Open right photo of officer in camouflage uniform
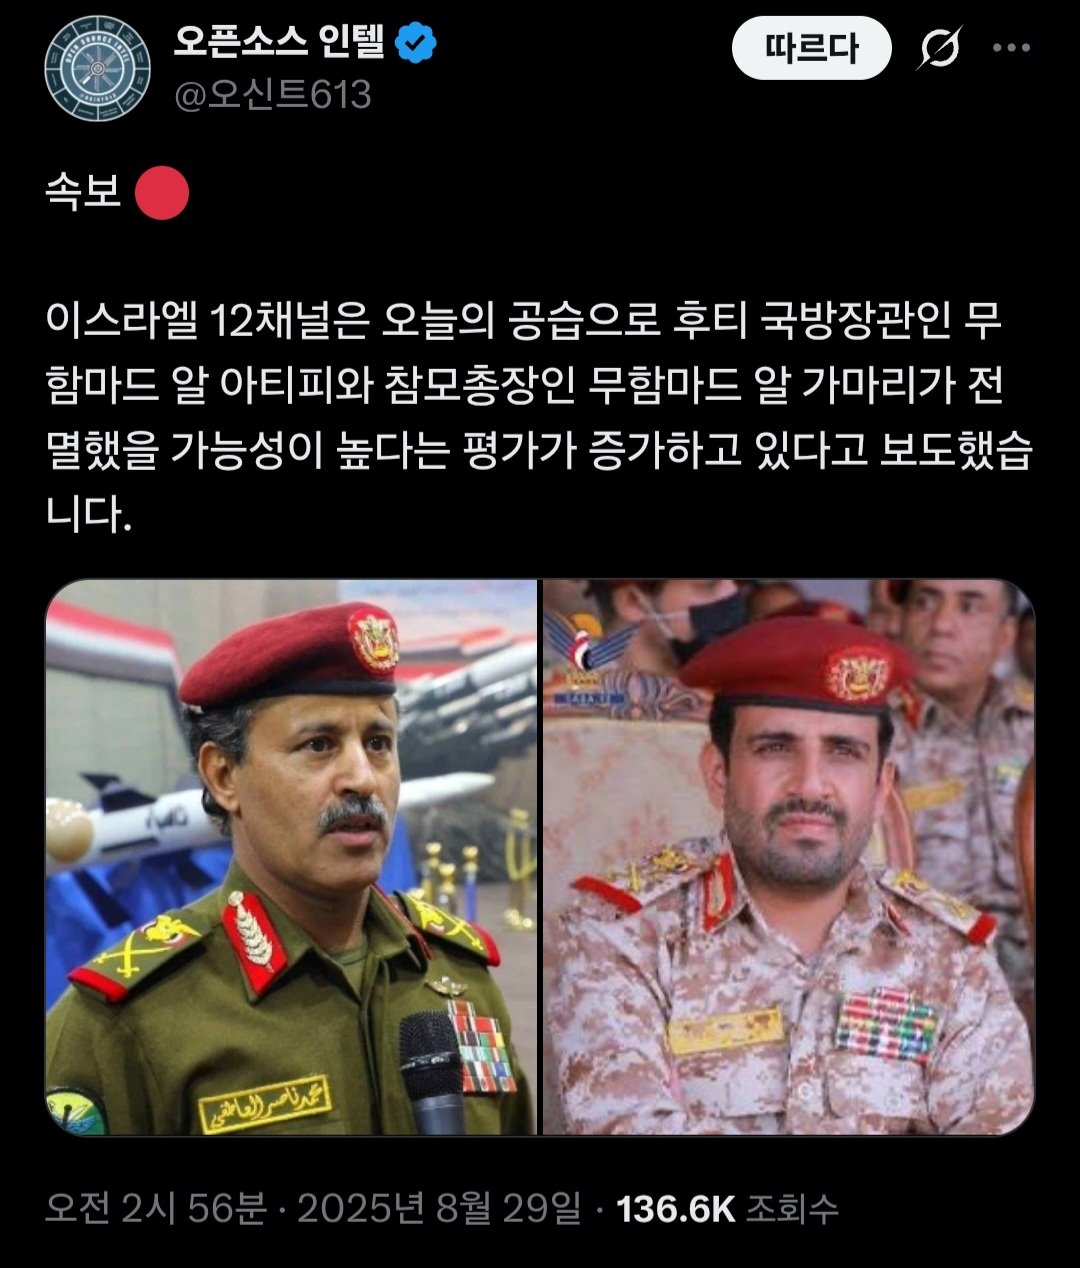The width and height of the screenshot is (1080, 1268). tap(789, 857)
